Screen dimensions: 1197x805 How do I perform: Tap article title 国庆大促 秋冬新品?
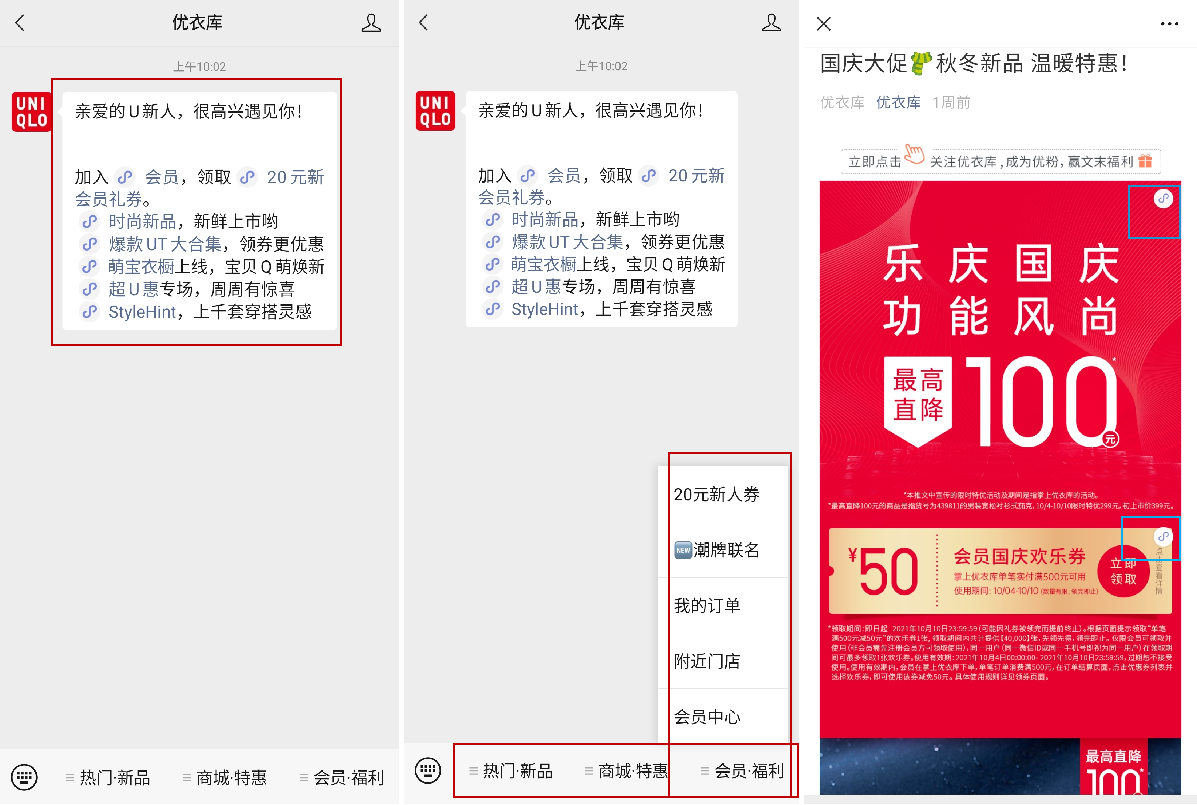[x=974, y=63]
